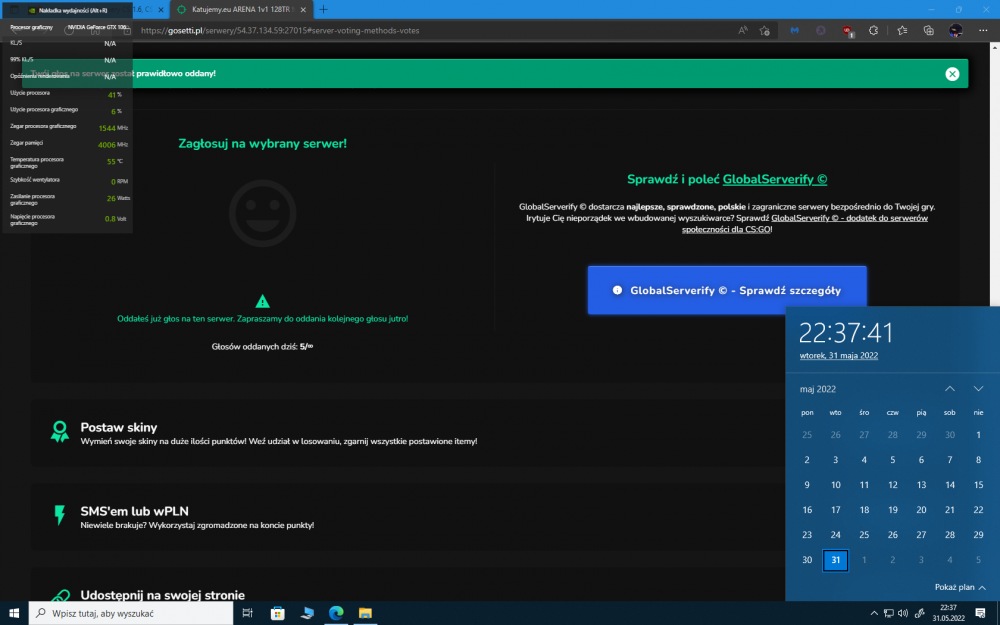Open the Malwarebytes extension icon
1000x625 pixels.
click(794, 30)
